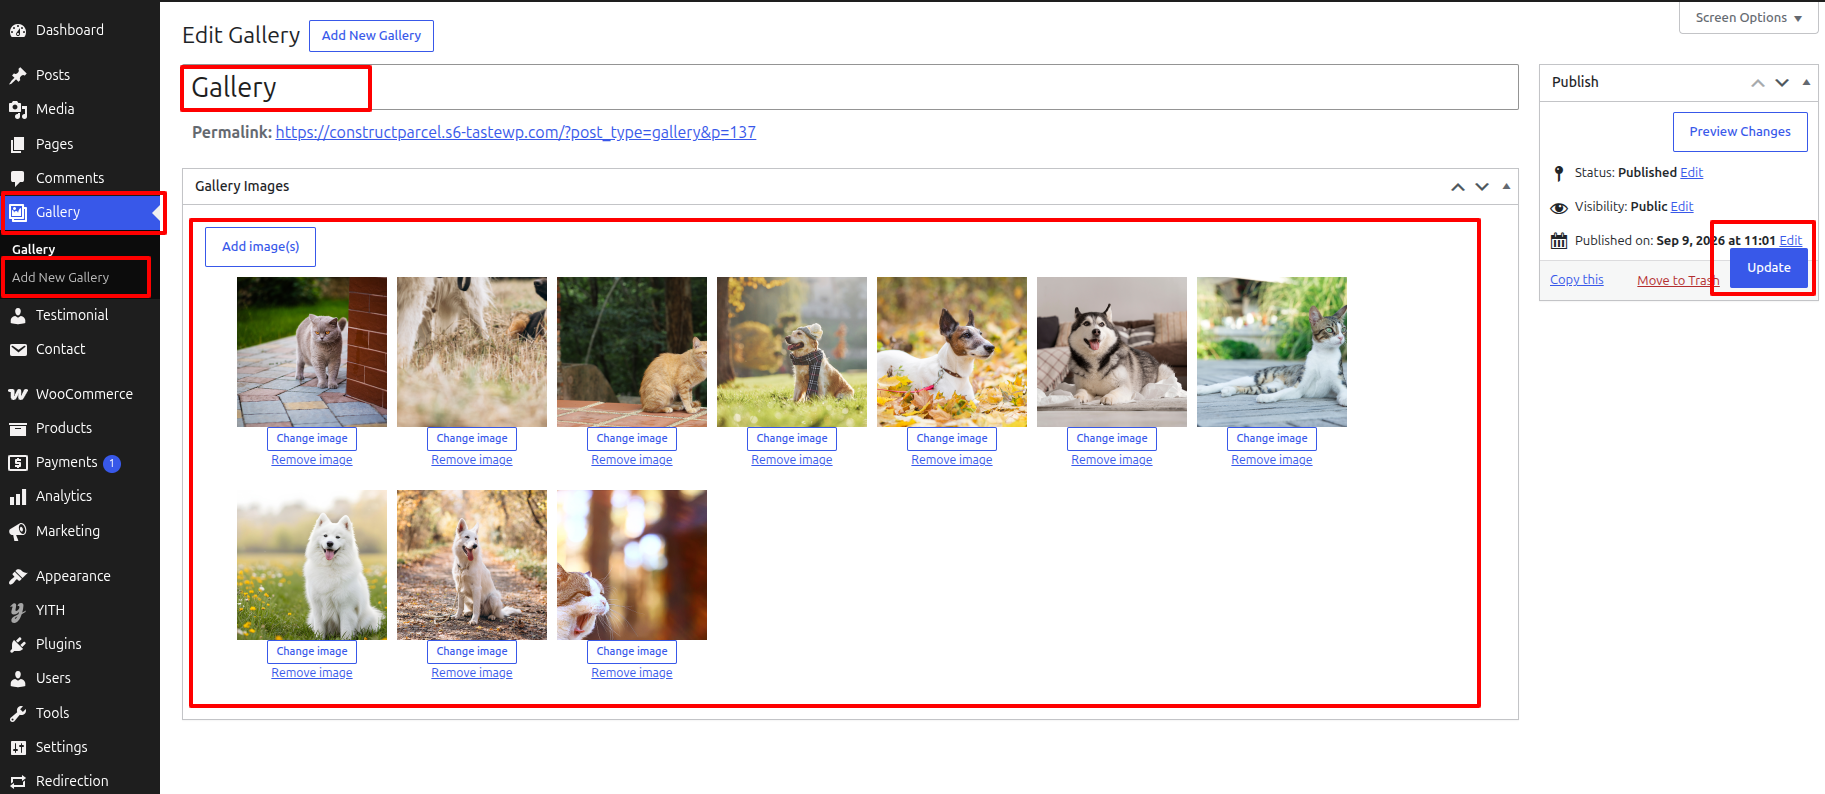Viewport: 1825px width, 794px height.
Task: Click the Testimonial person icon
Action: [x=18, y=316]
